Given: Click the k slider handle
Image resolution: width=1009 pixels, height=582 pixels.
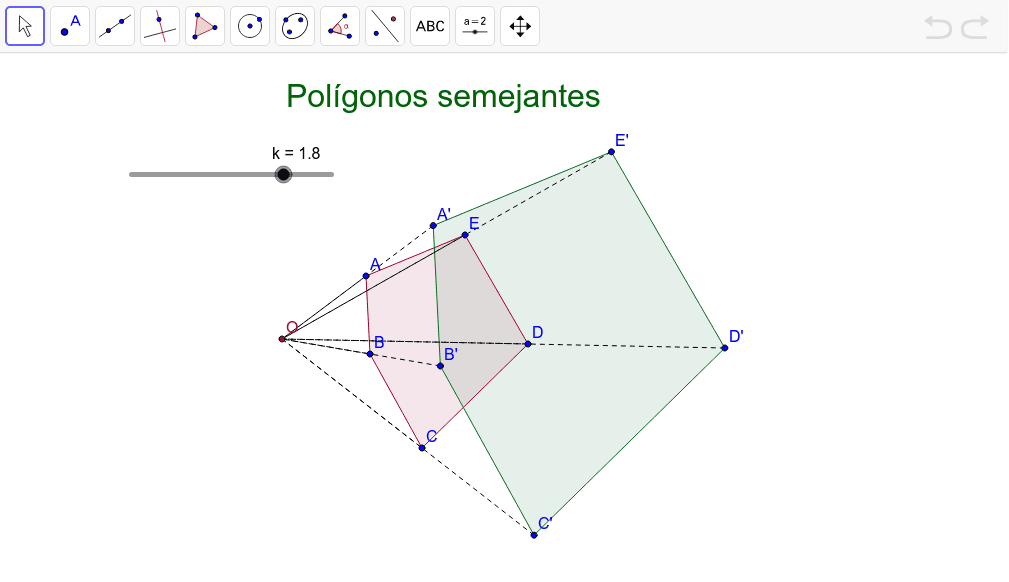Looking at the screenshot, I should click(283, 174).
